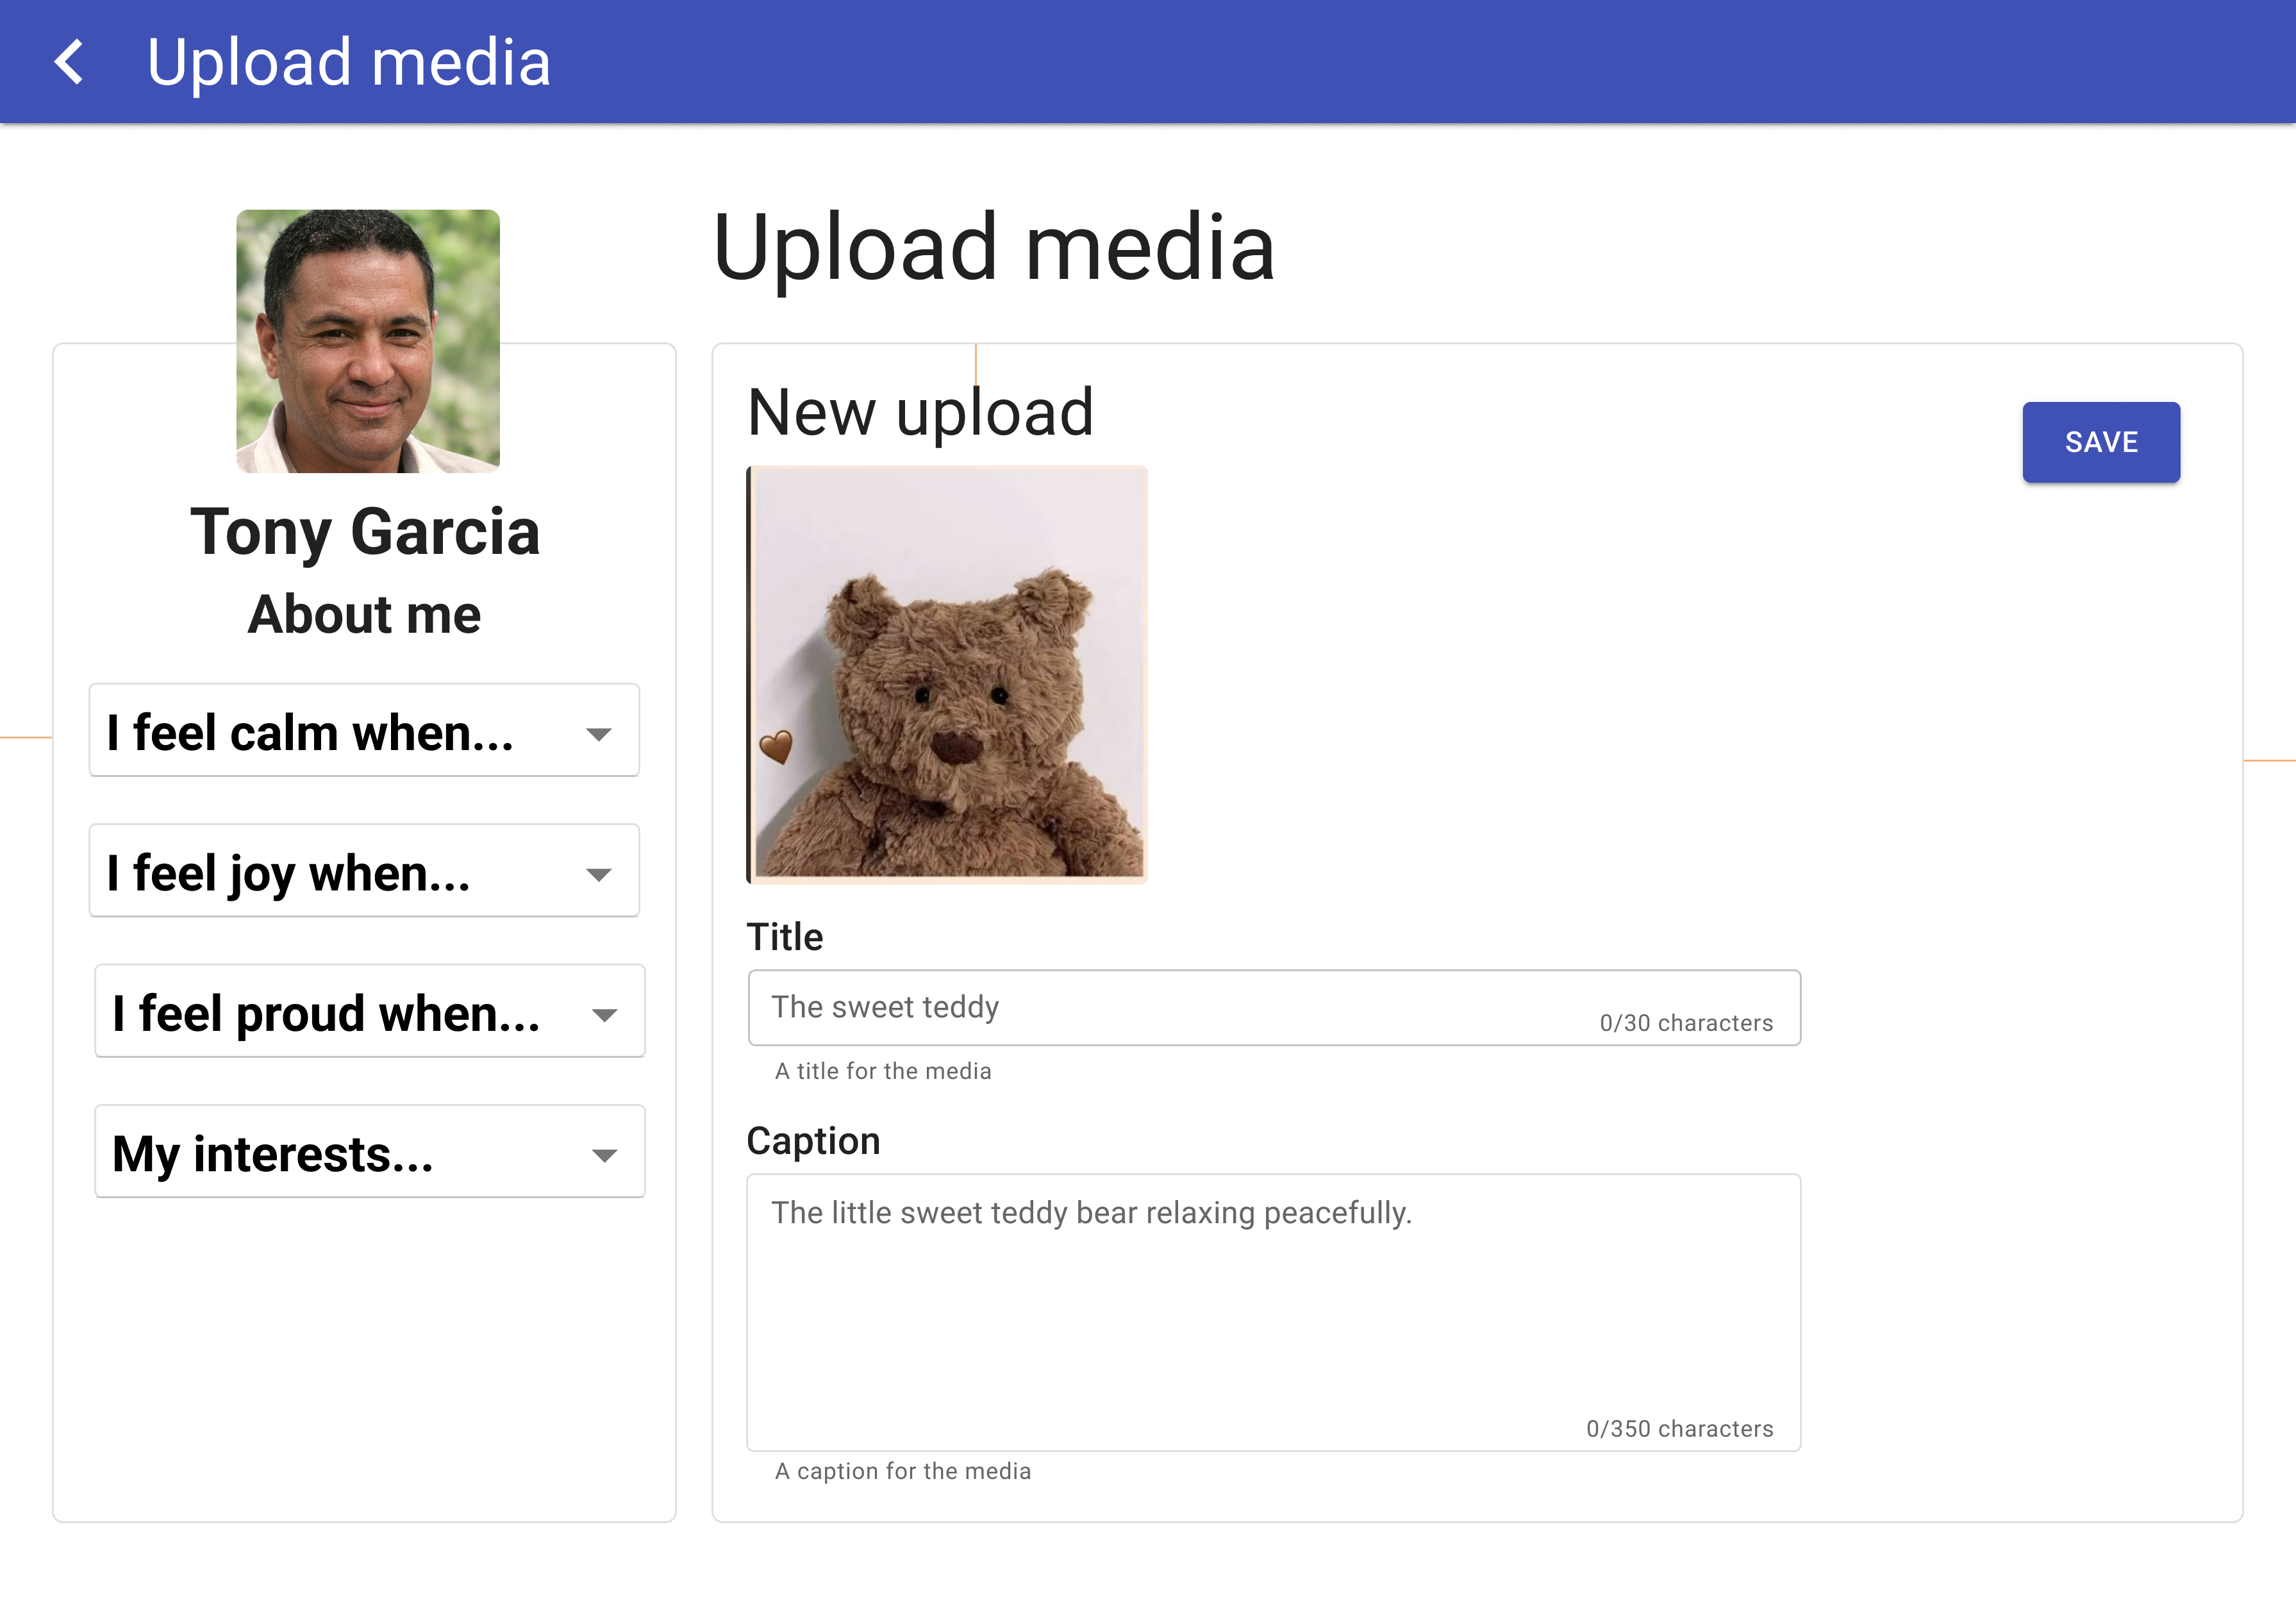Image resolution: width=2296 pixels, height=1604 pixels.
Task: Click the 'Title' field label
Action: 785,937
